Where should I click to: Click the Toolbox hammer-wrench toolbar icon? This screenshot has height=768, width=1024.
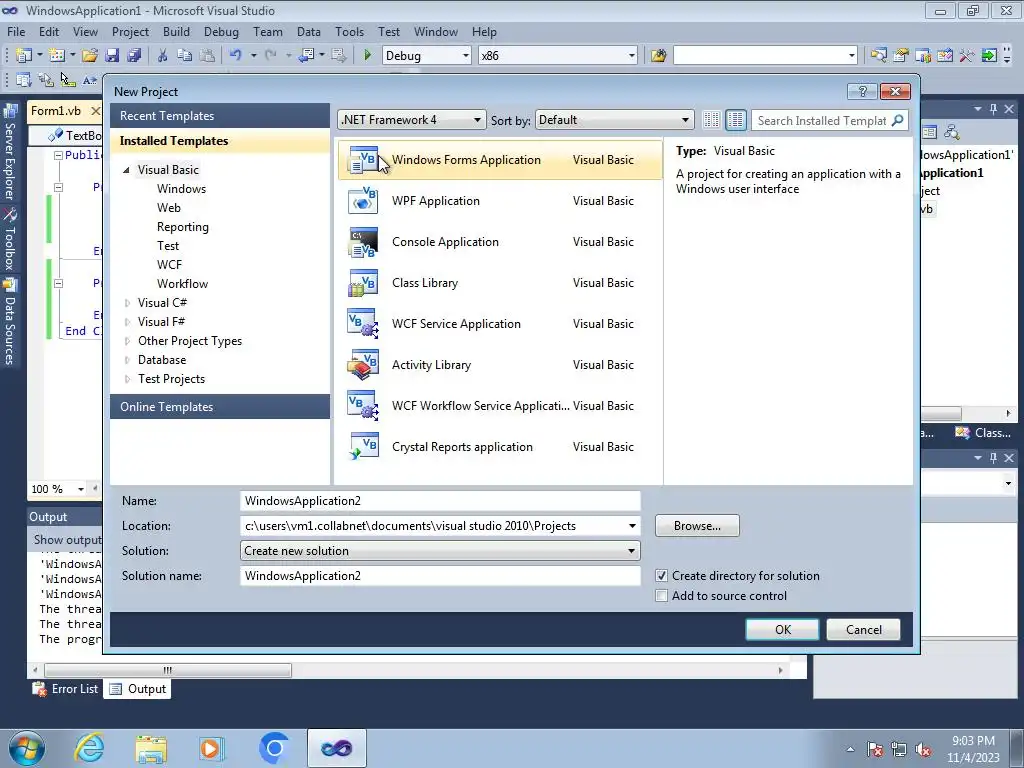pos(967,56)
